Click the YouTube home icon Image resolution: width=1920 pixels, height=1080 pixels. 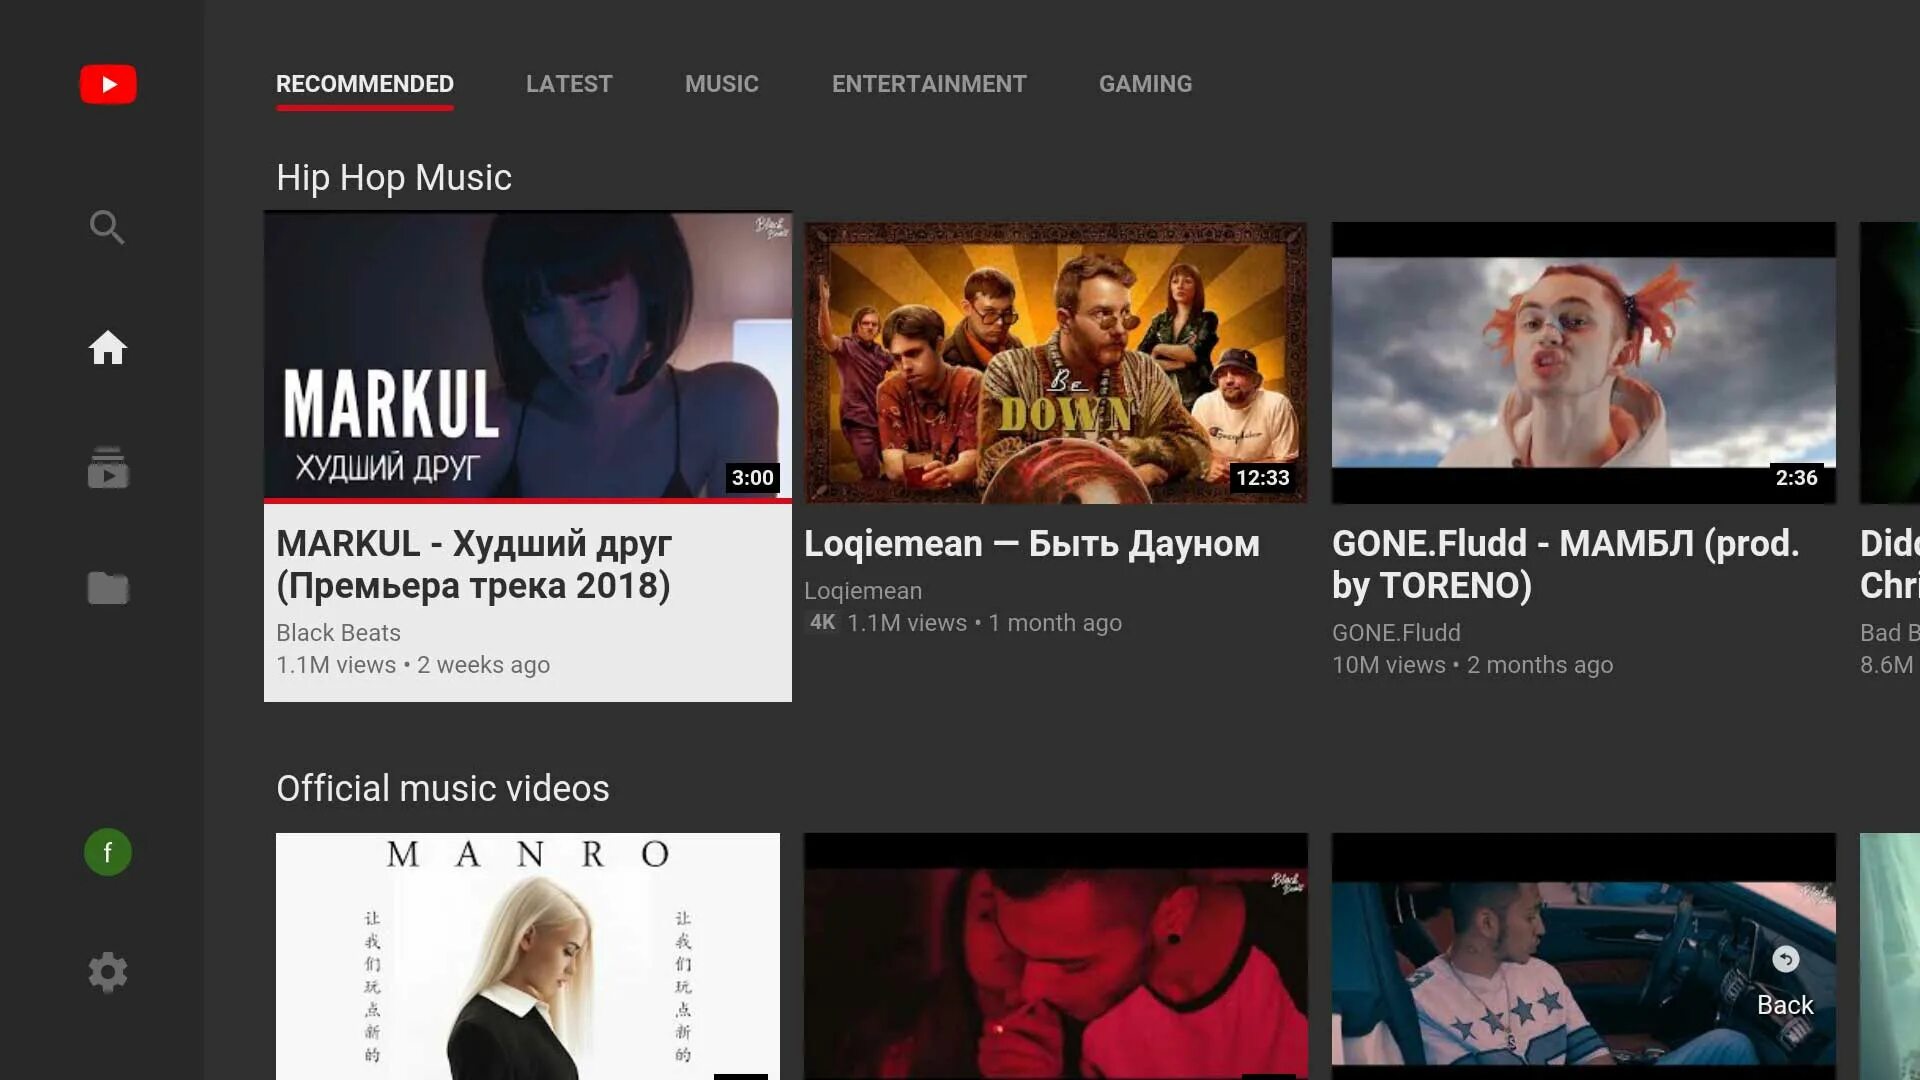coord(107,347)
